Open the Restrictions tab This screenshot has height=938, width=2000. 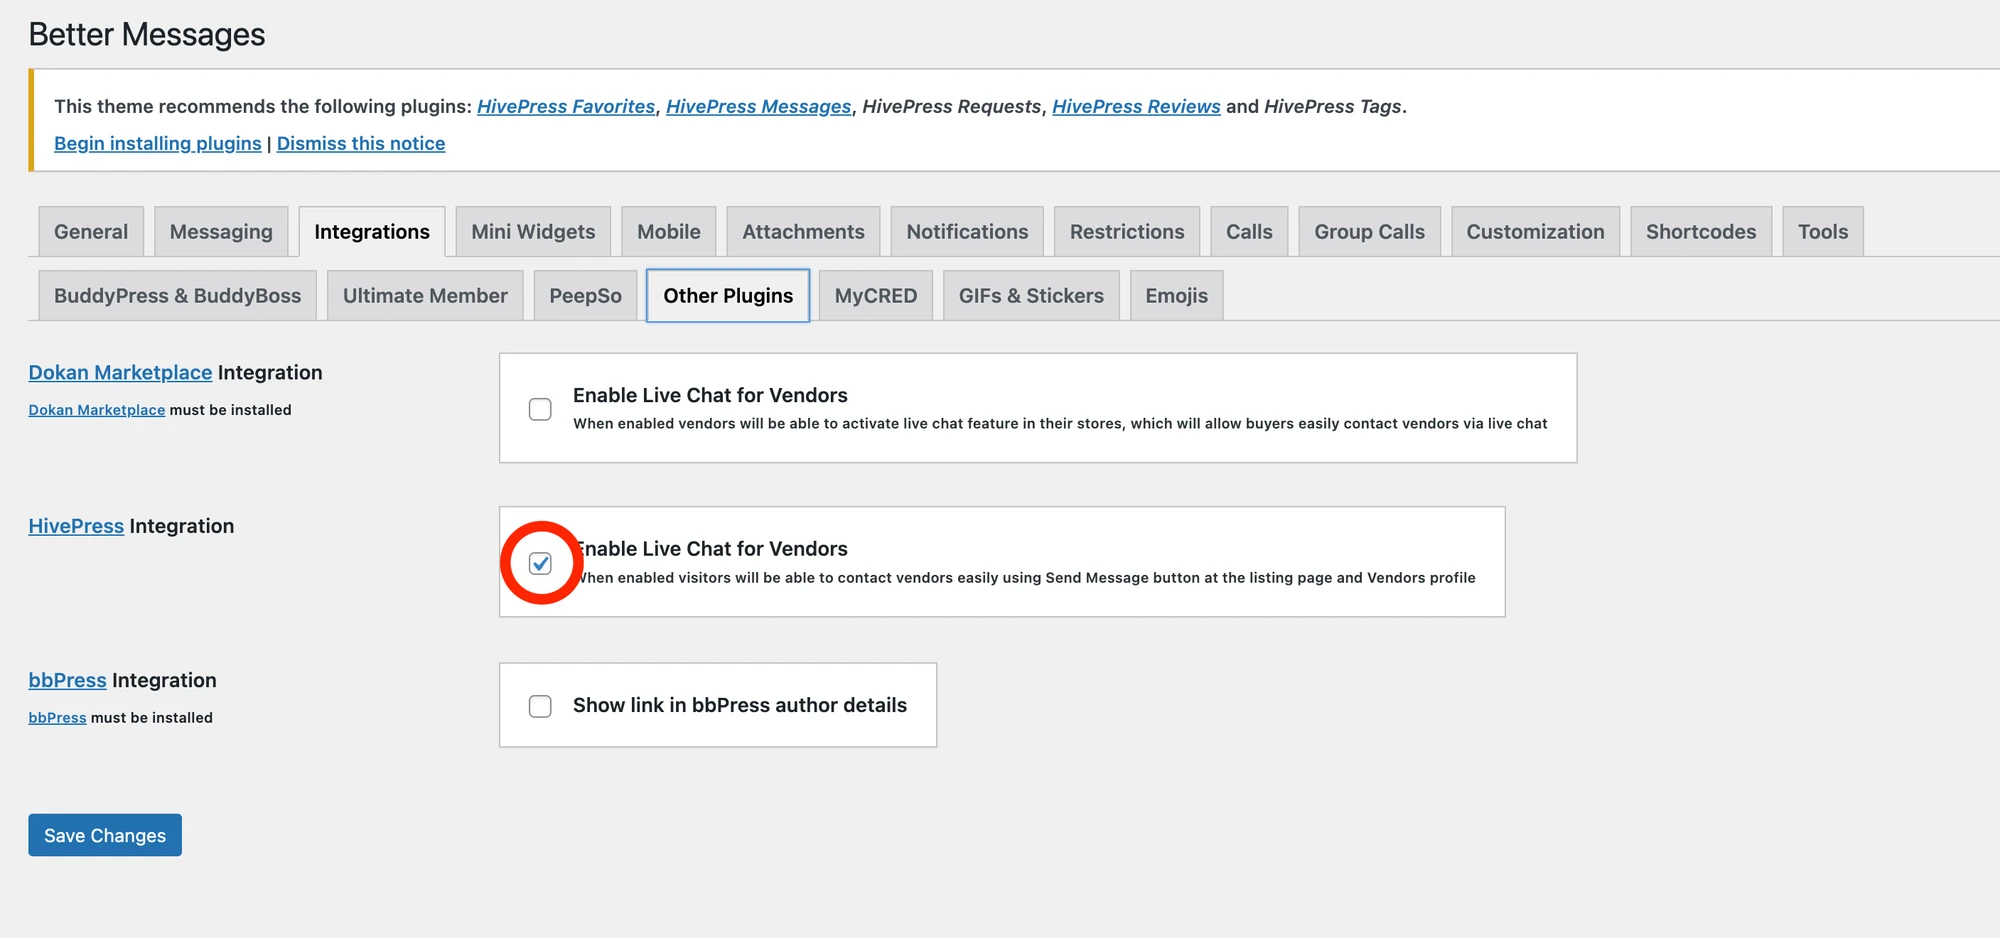(x=1127, y=232)
